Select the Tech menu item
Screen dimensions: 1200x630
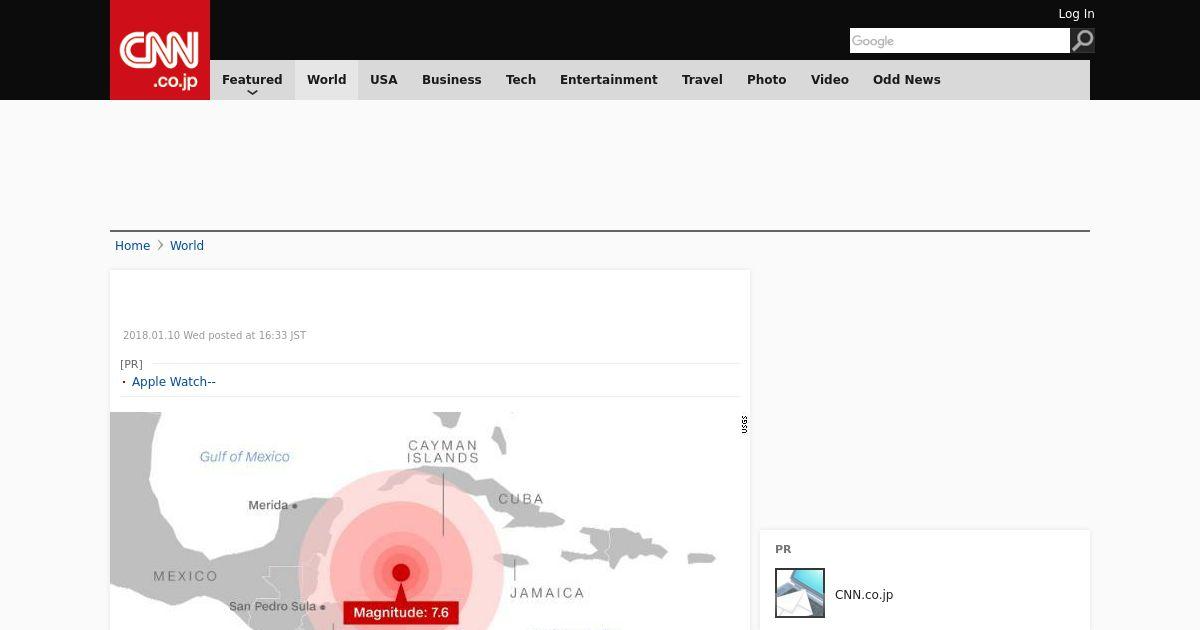click(521, 80)
